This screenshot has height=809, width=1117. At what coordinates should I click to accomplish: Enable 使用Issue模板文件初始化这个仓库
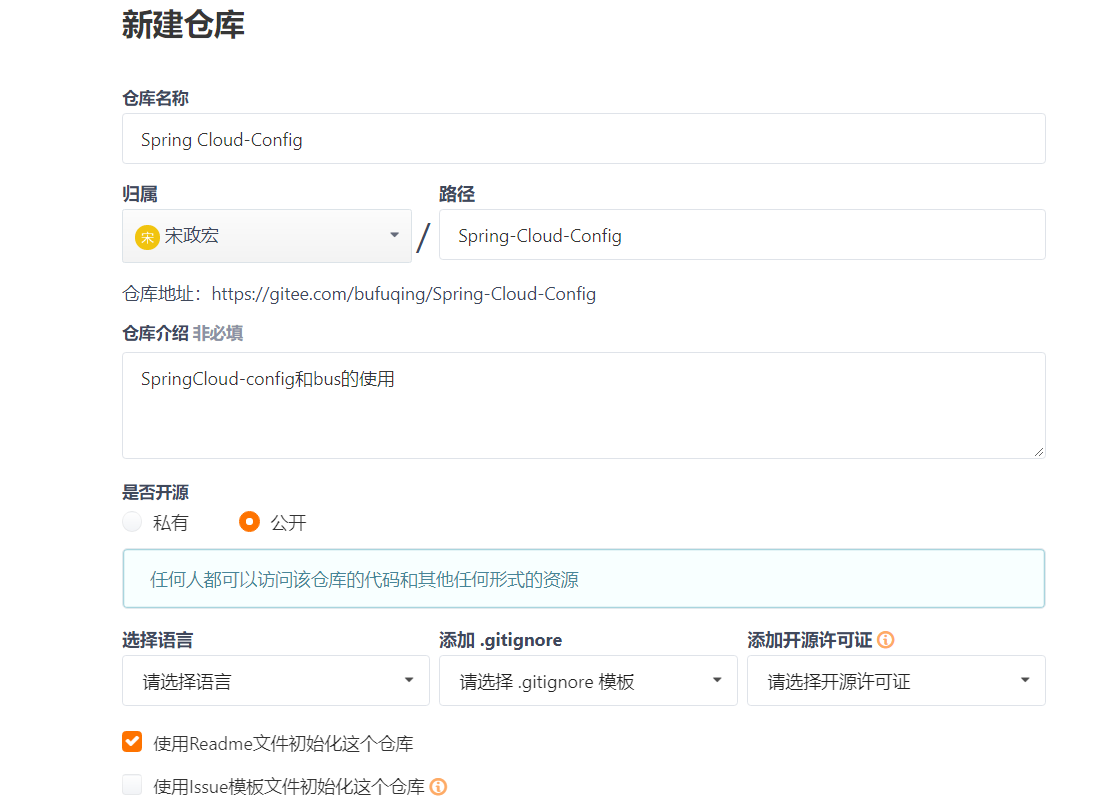(132, 785)
